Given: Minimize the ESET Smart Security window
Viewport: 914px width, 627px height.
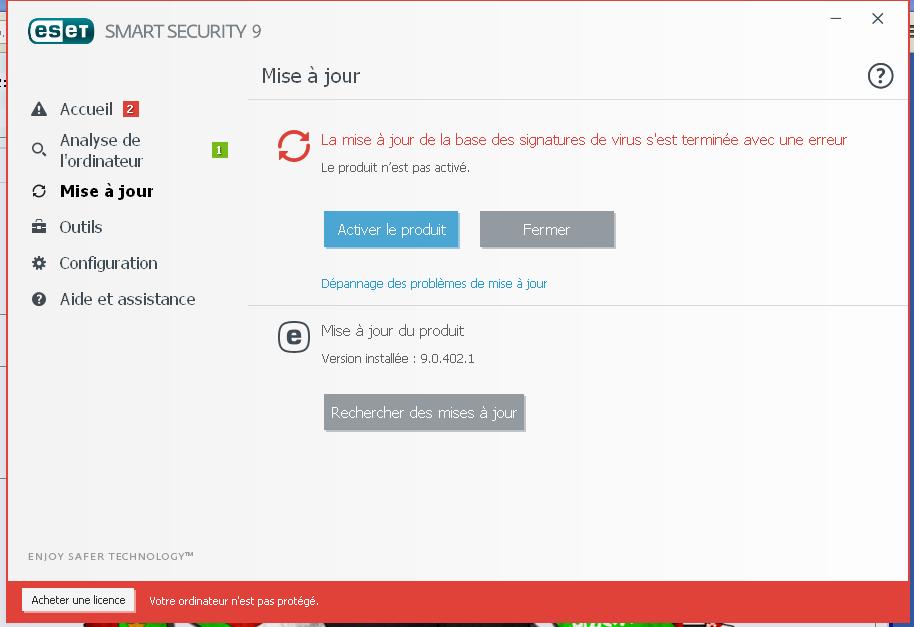Looking at the screenshot, I should (x=836, y=19).
